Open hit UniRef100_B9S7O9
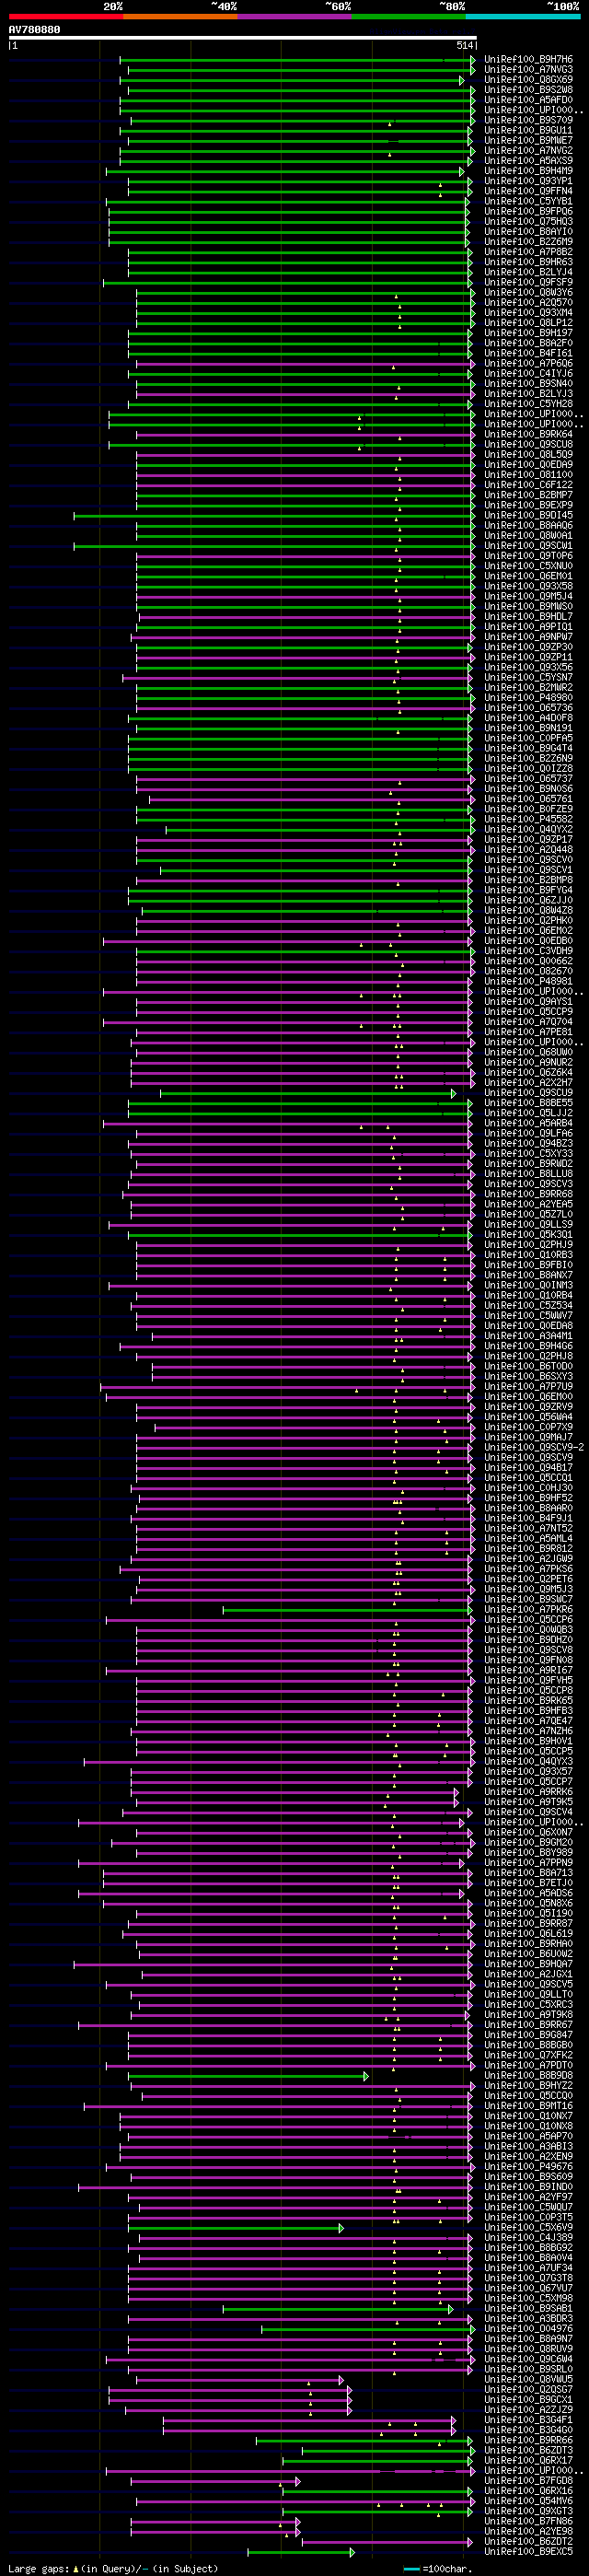The image size is (589, 2576). click(529, 120)
